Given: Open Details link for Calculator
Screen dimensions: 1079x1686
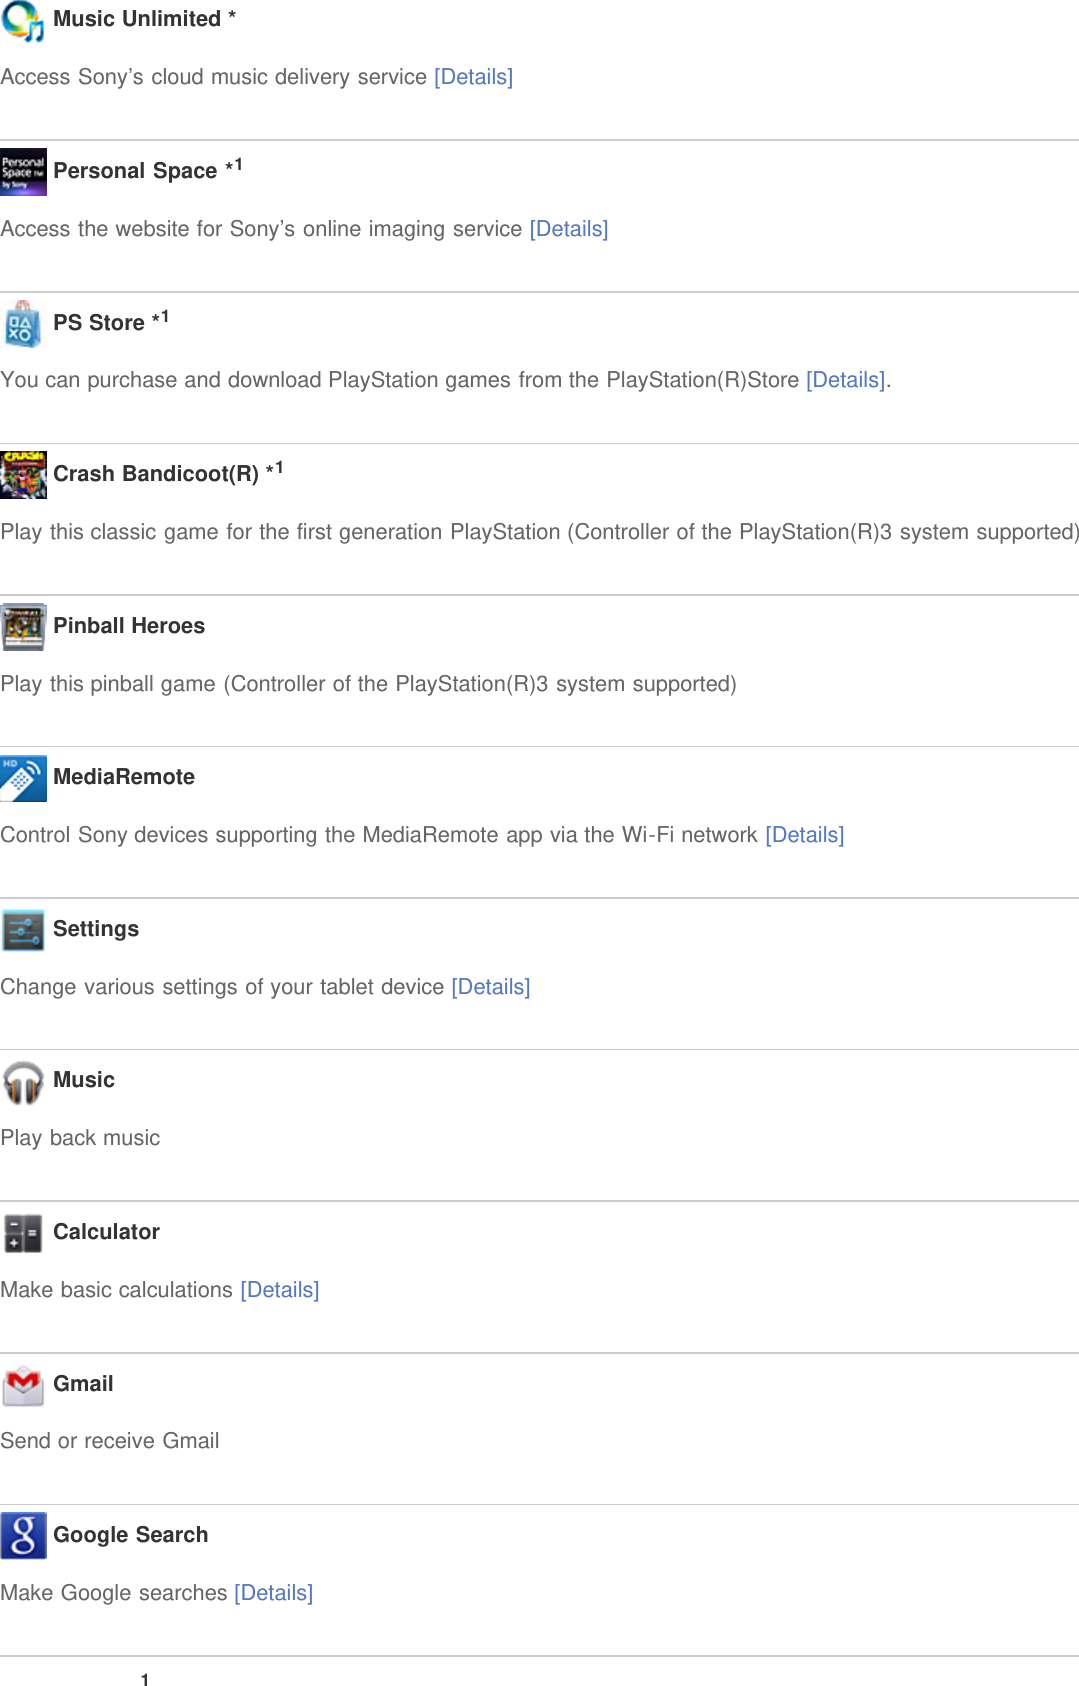Looking at the screenshot, I should tap(279, 1290).
